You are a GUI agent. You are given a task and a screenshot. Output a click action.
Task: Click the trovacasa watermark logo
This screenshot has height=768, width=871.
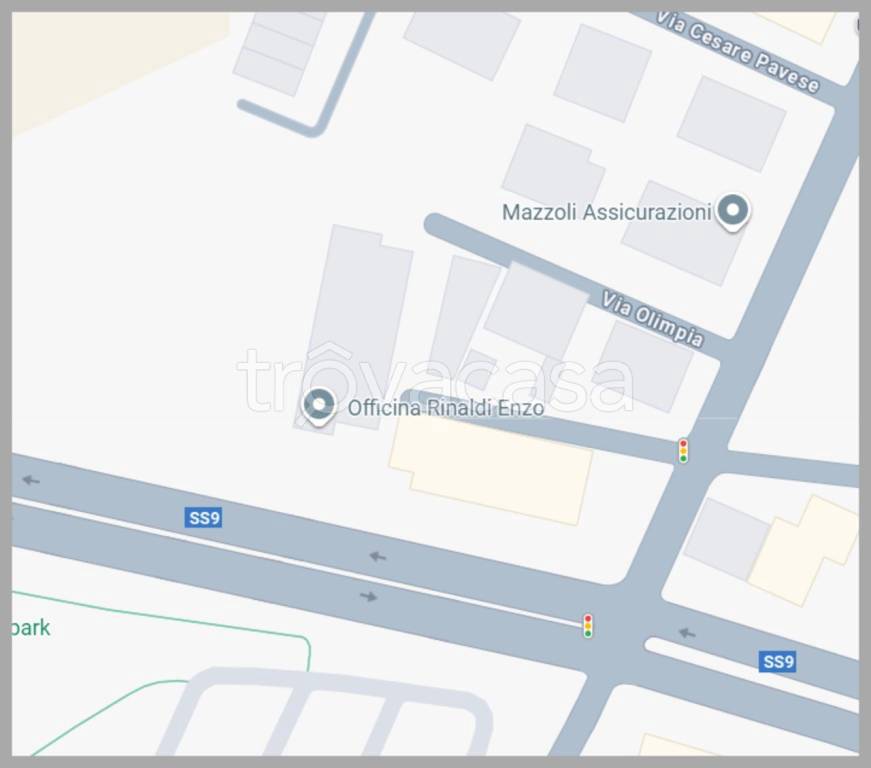click(436, 380)
